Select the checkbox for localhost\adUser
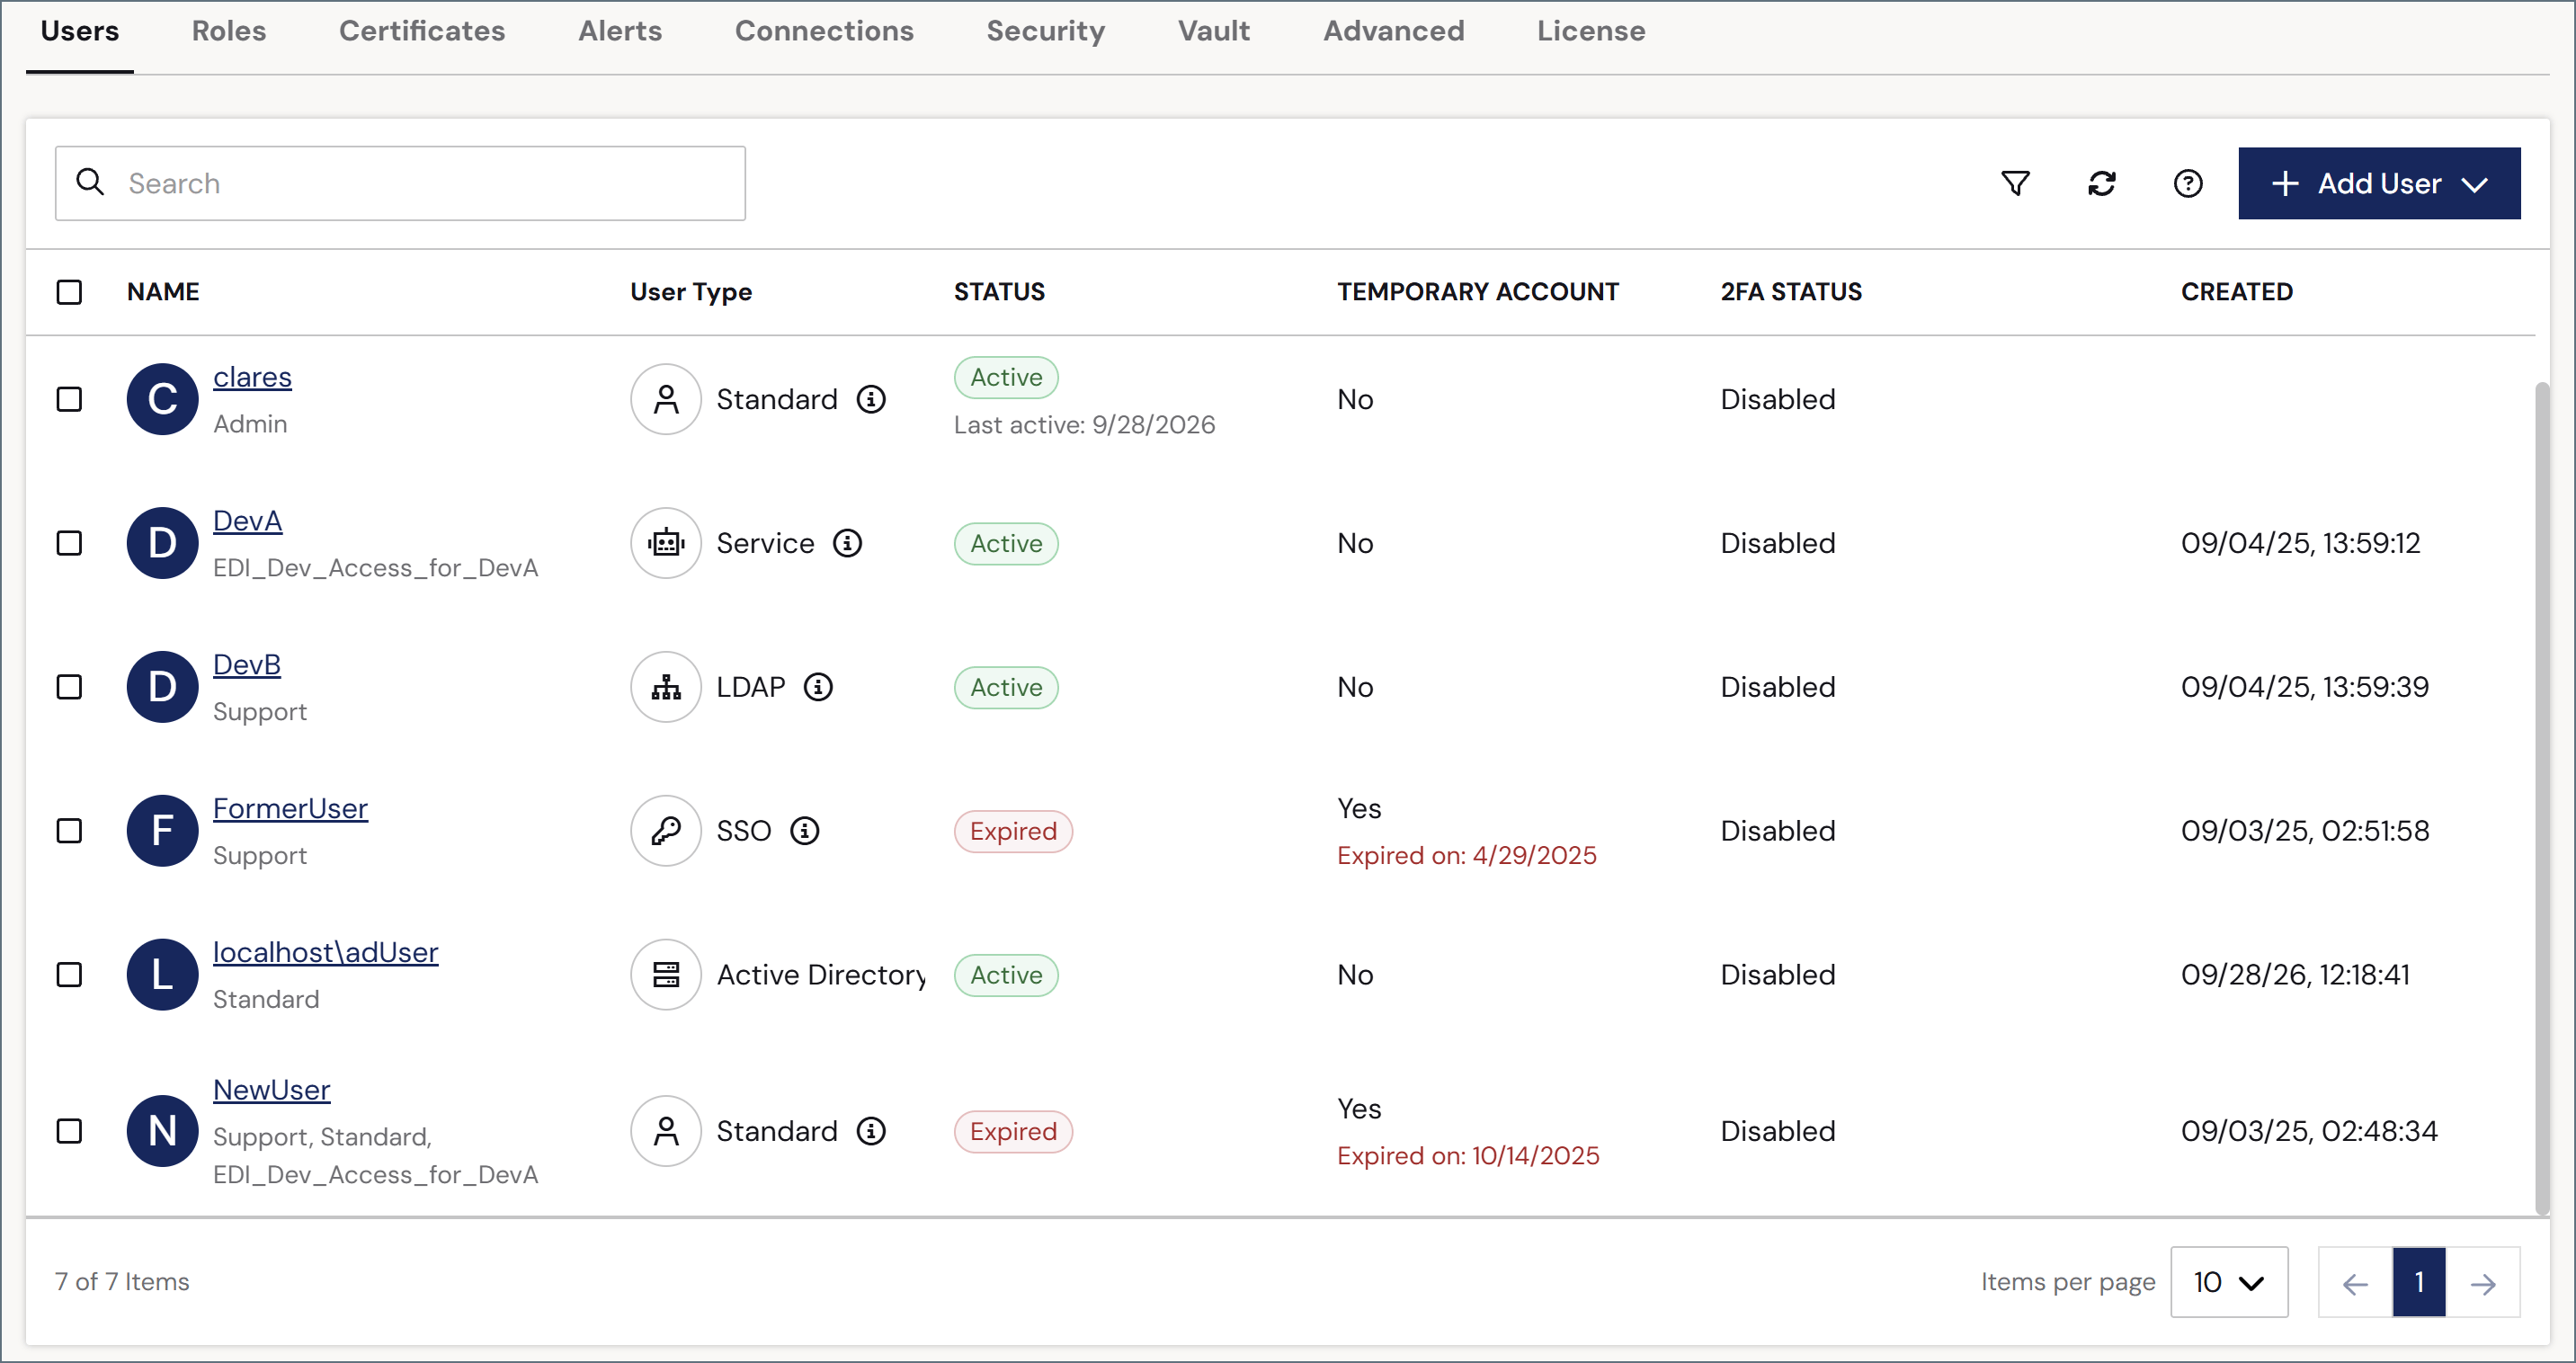Image resolution: width=2576 pixels, height=1363 pixels. pyautogui.click(x=69, y=975)
